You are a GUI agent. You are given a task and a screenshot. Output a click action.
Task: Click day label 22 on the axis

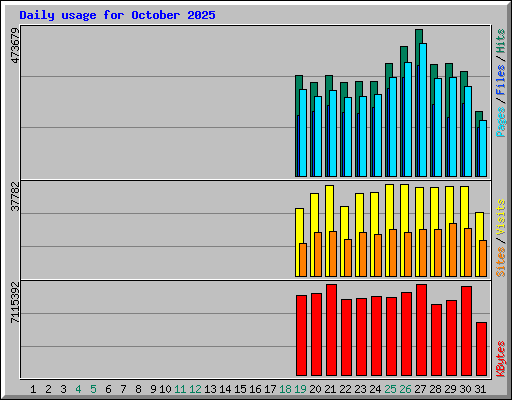[x=345, y=389]
